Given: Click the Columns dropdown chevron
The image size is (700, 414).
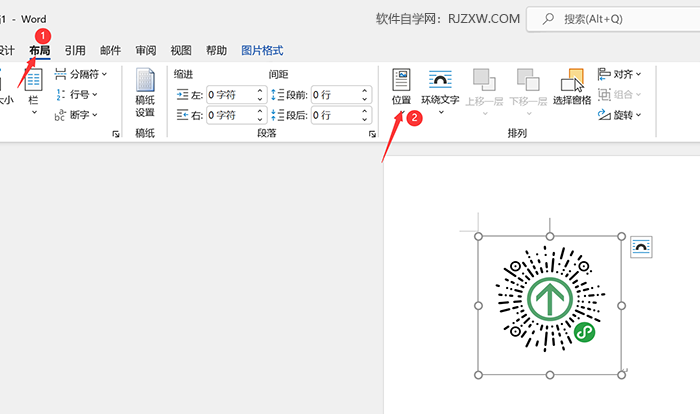Looking at the screenshot, I should [34, 112].
